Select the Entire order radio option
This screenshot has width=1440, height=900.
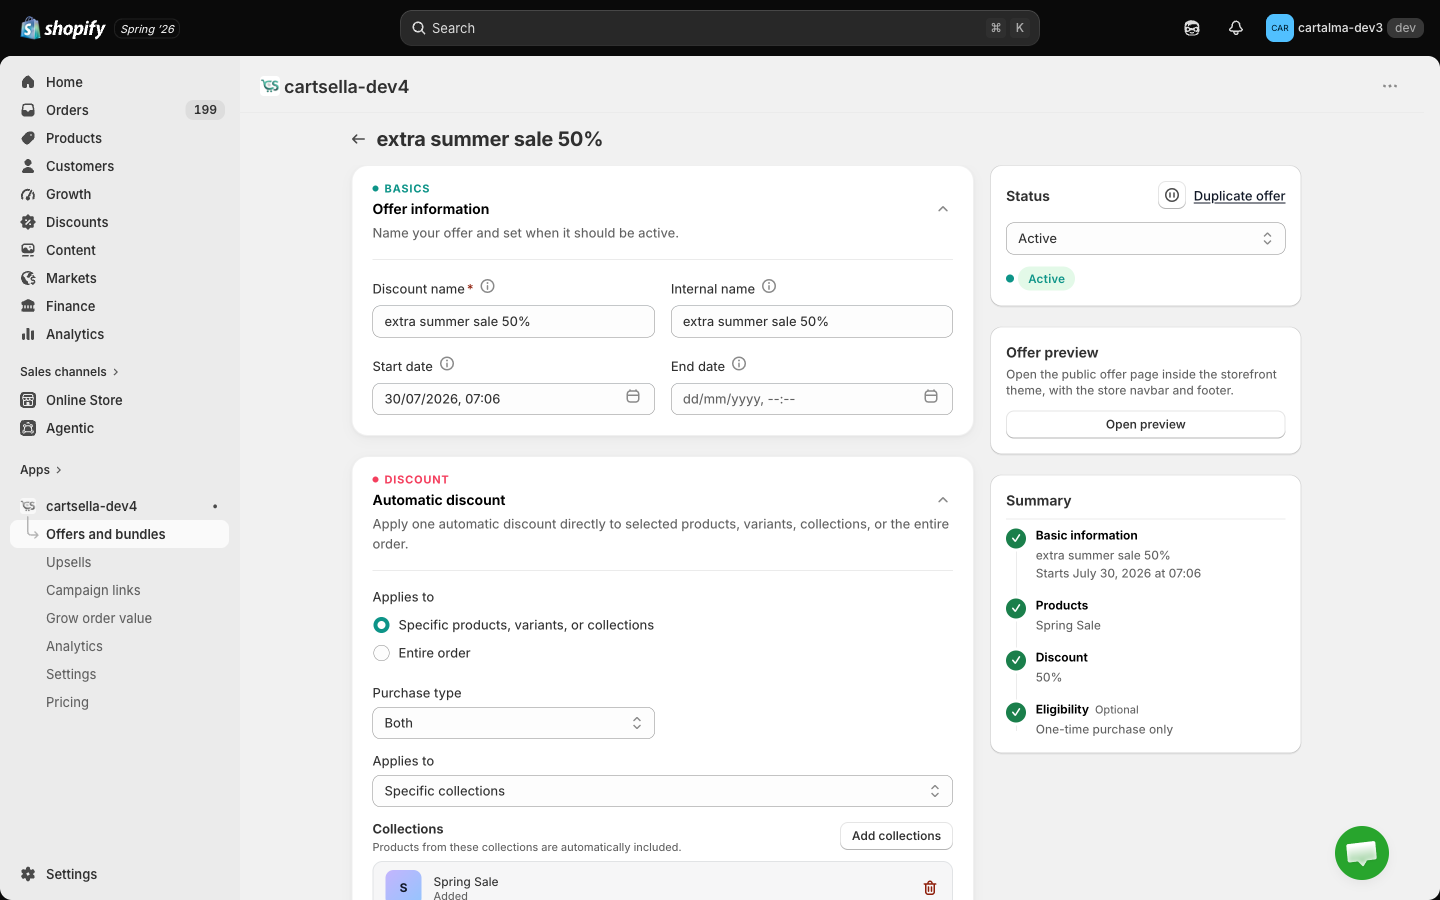point(381,653)
